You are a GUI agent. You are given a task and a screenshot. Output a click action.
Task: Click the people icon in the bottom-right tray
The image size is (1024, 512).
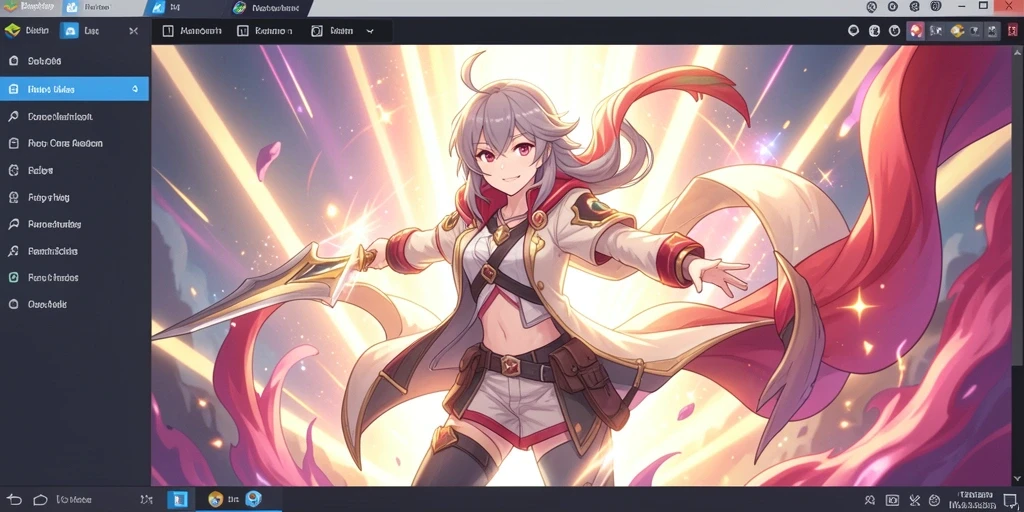pyautogui.click(x=870, y=500)
